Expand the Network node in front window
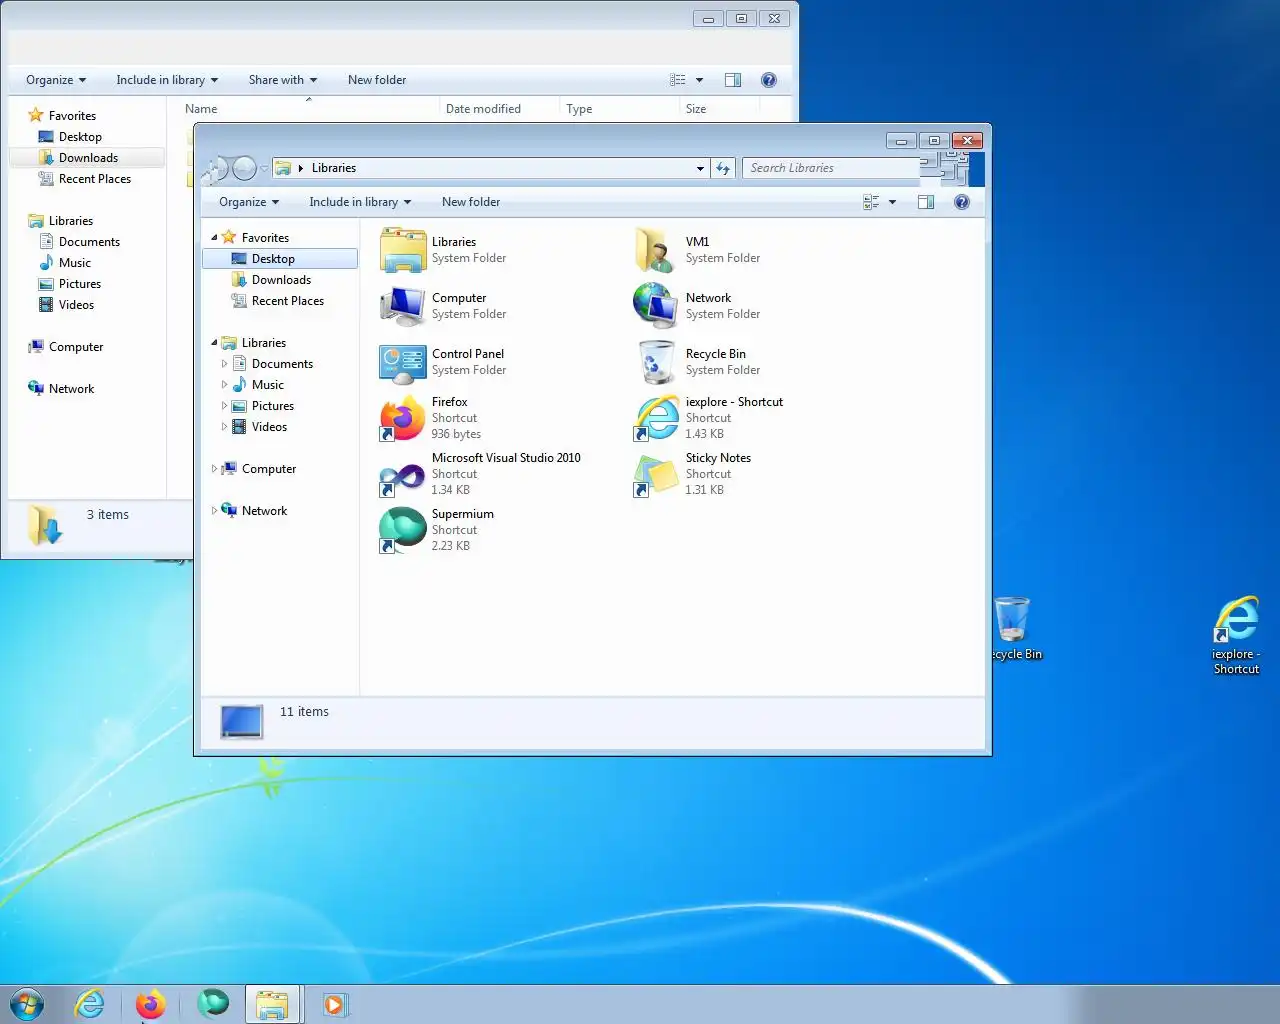Screen dimensions: 1280x1024 click(214, 511)
